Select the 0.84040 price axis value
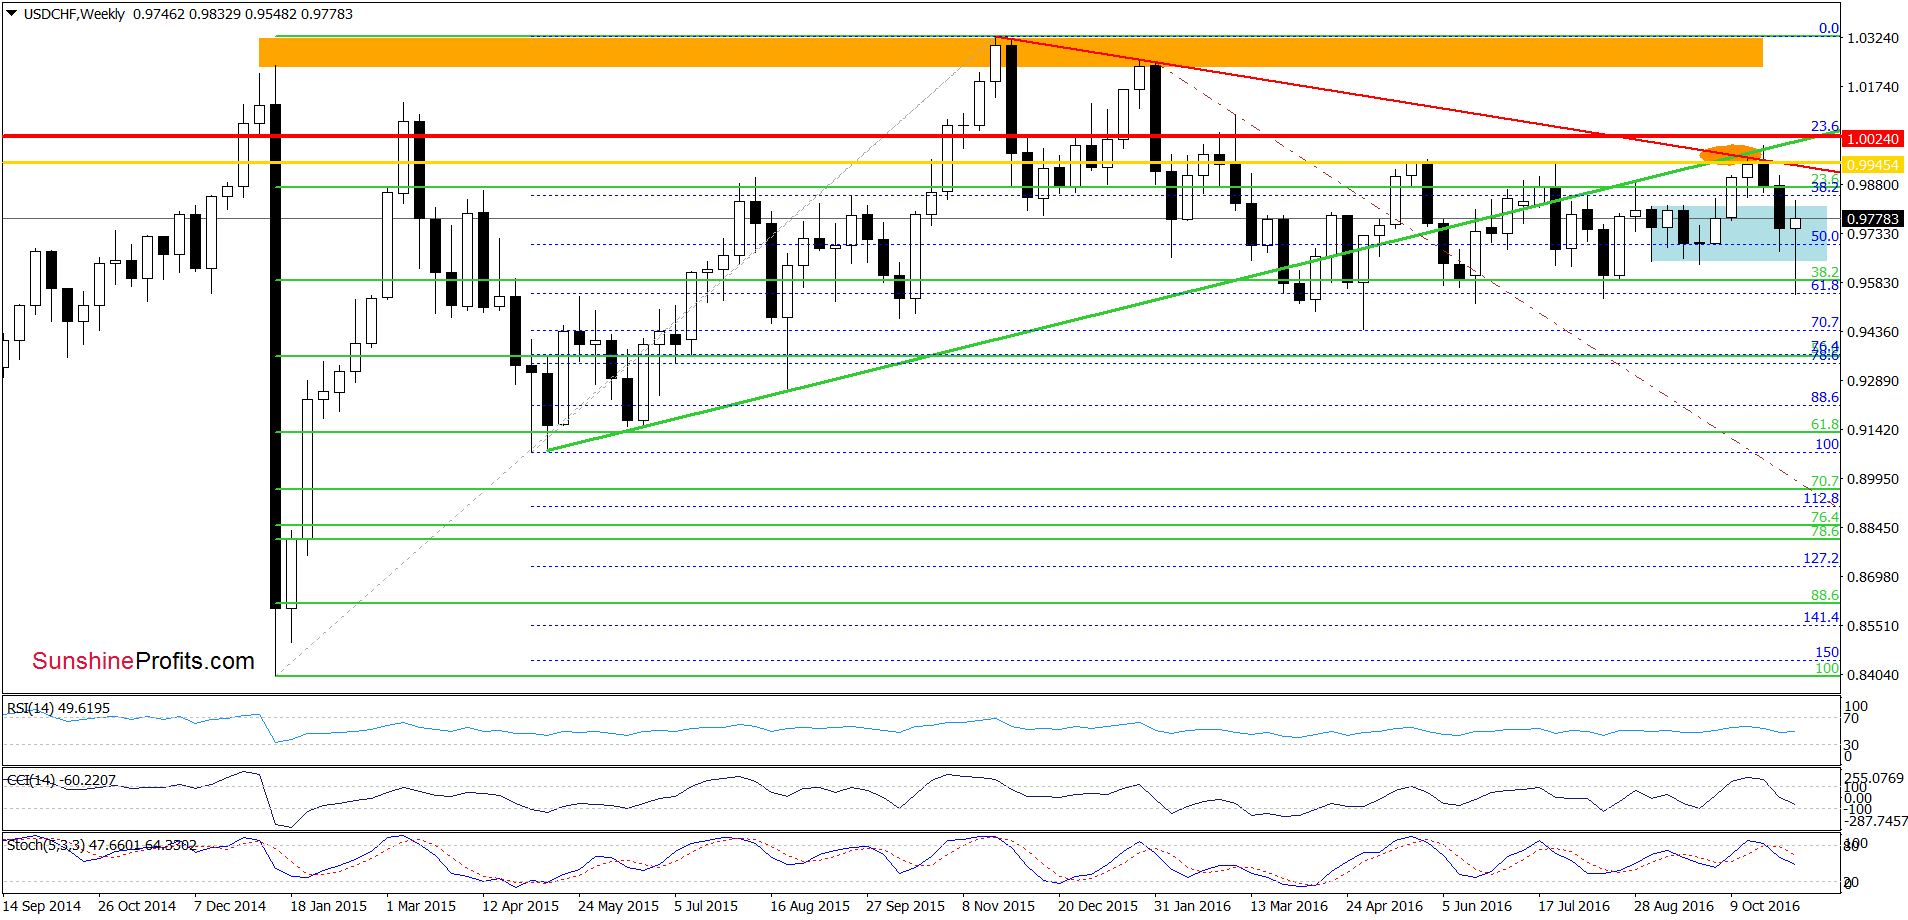1908x920 pixels. [x=1873, y=675]
